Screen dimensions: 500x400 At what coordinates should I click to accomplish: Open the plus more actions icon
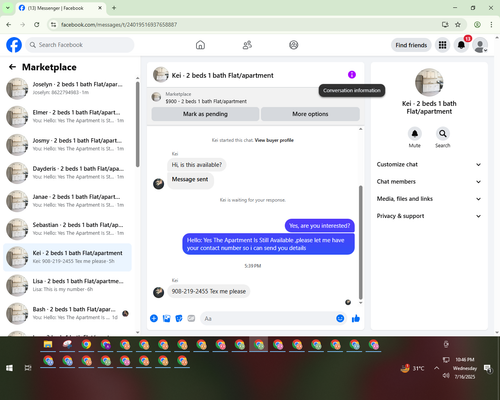pyautogui.click(x=154, y=318)
